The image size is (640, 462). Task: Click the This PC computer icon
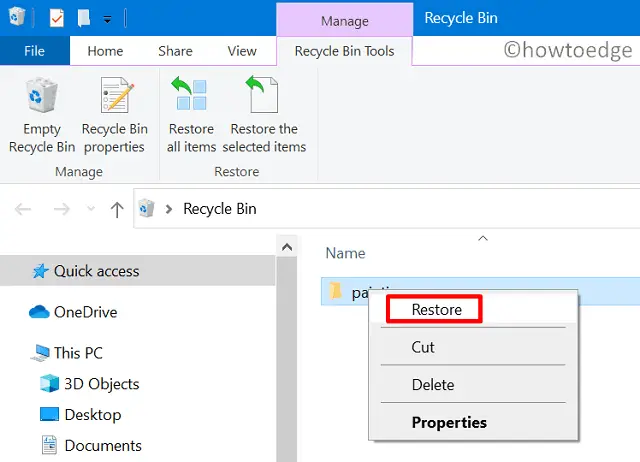point(40,353)
